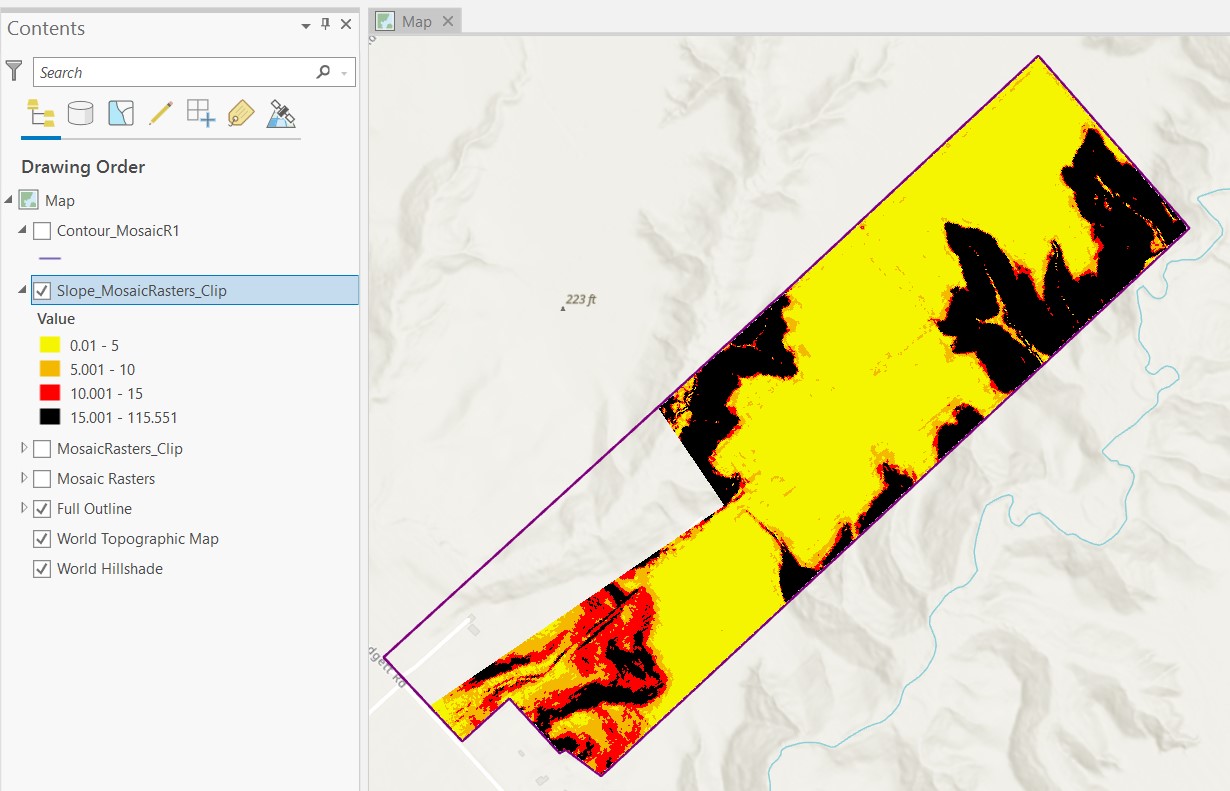Enable the Contour_MosaicR1 layer checkbox
Image resolution: width=1230 pixels, height=791 pixels.
[42, 231]
